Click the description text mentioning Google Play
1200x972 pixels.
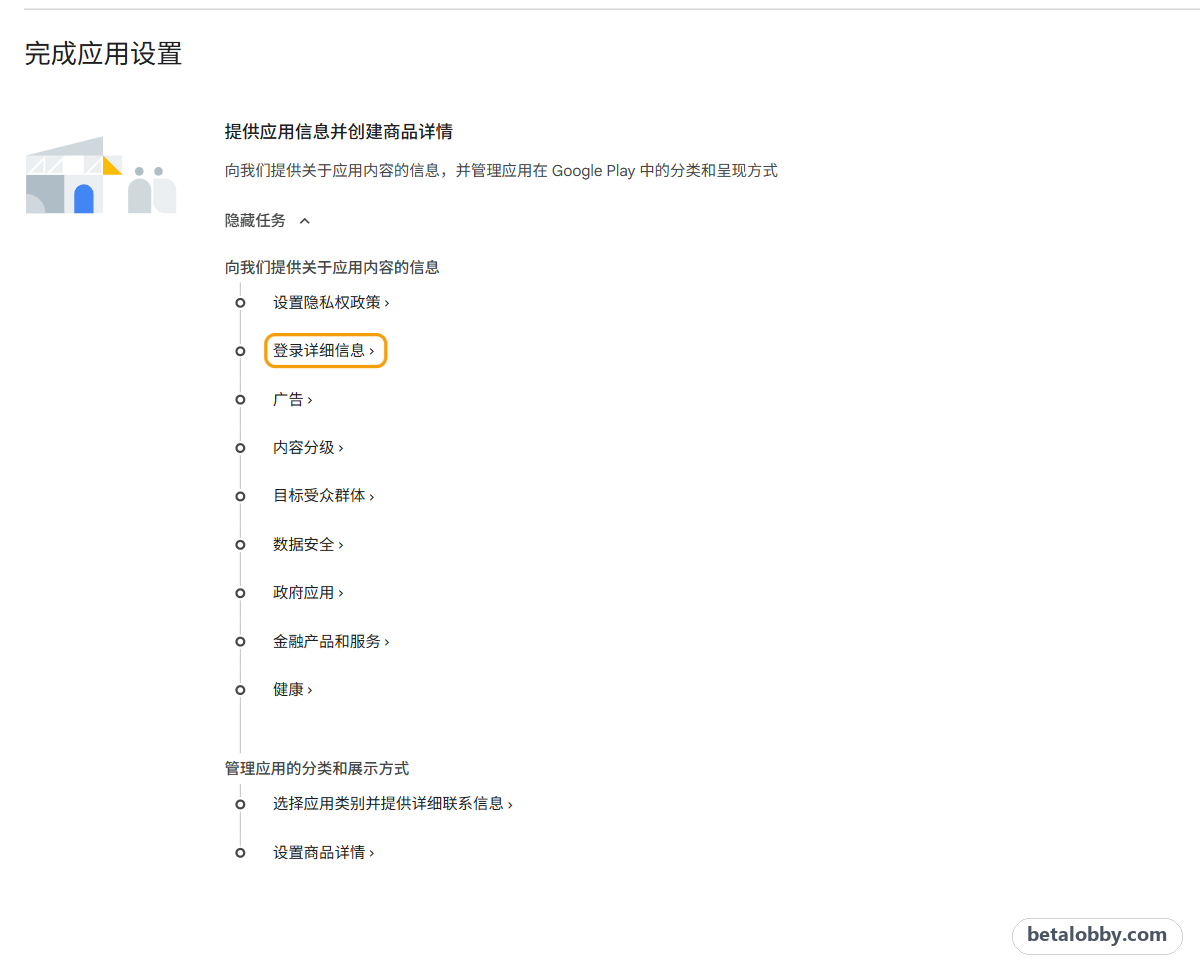(501, 171)
